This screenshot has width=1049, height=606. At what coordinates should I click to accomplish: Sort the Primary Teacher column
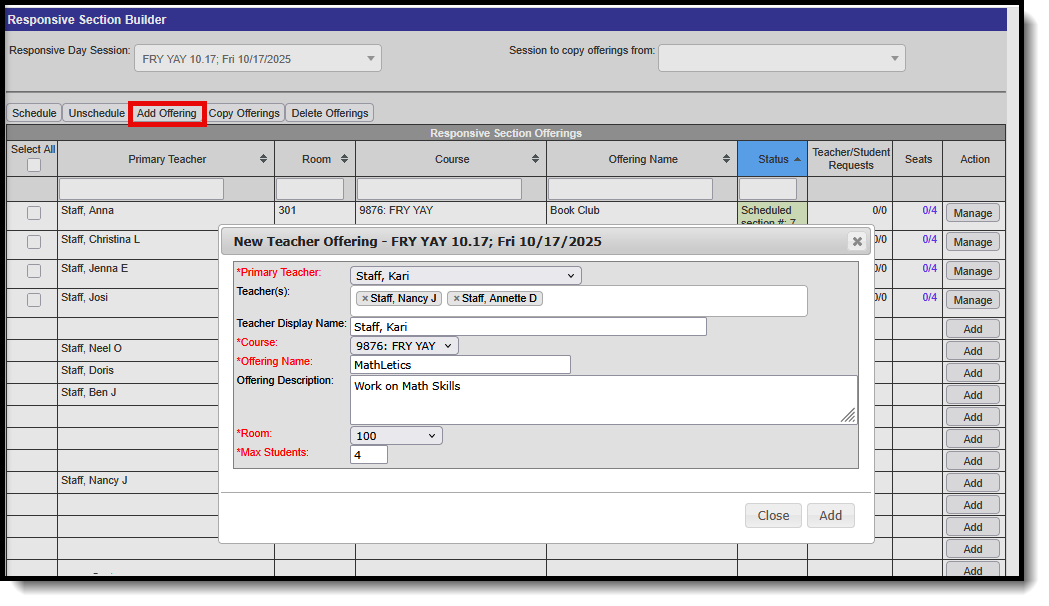point(264,158)
